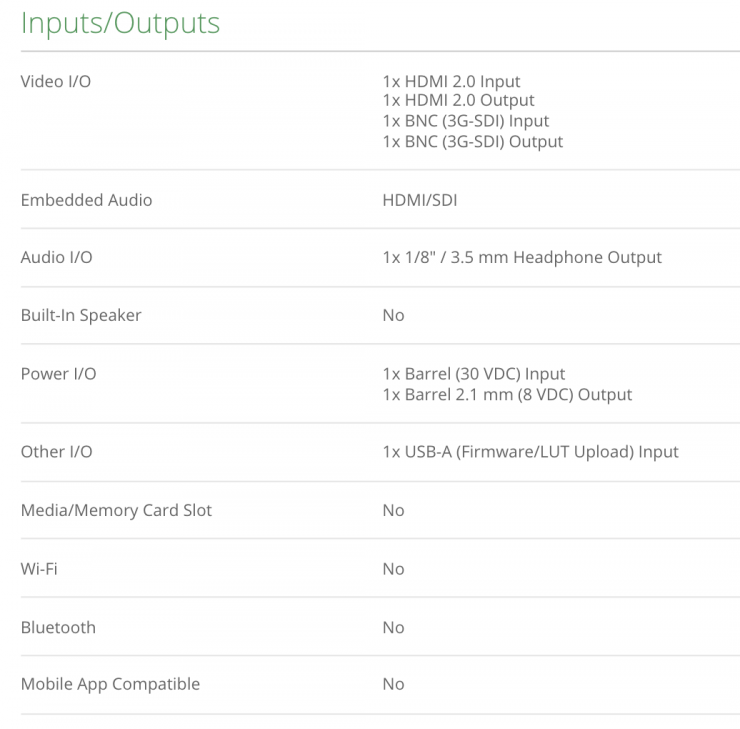This screenshot has width=740, height=729.
Task: Click the 1x BNC (3G-SDI) Output line
Action: coord(472,142)
